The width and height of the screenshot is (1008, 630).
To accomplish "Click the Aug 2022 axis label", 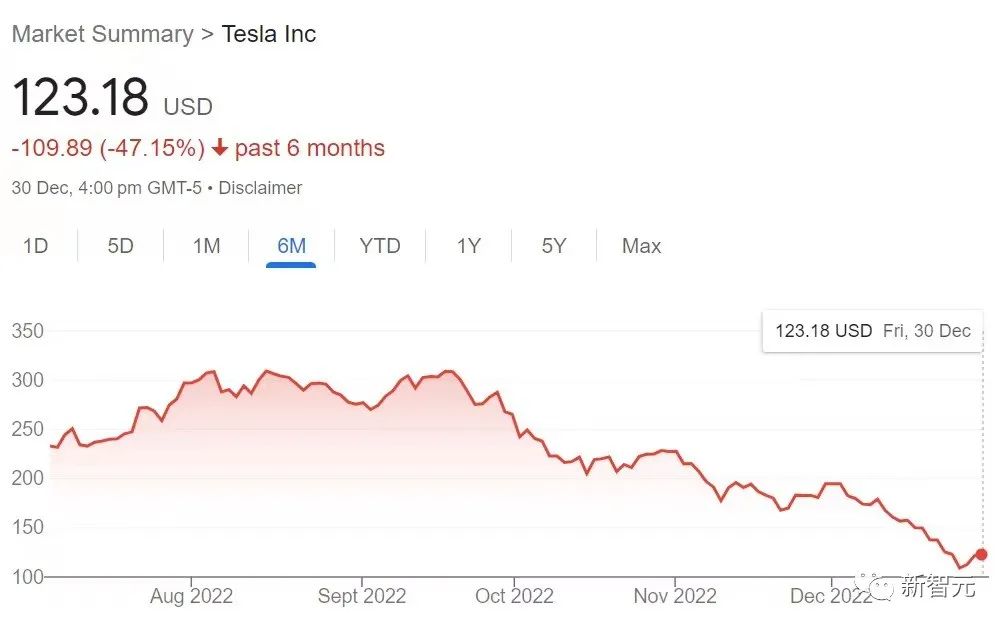I will (x=191, y=596).
